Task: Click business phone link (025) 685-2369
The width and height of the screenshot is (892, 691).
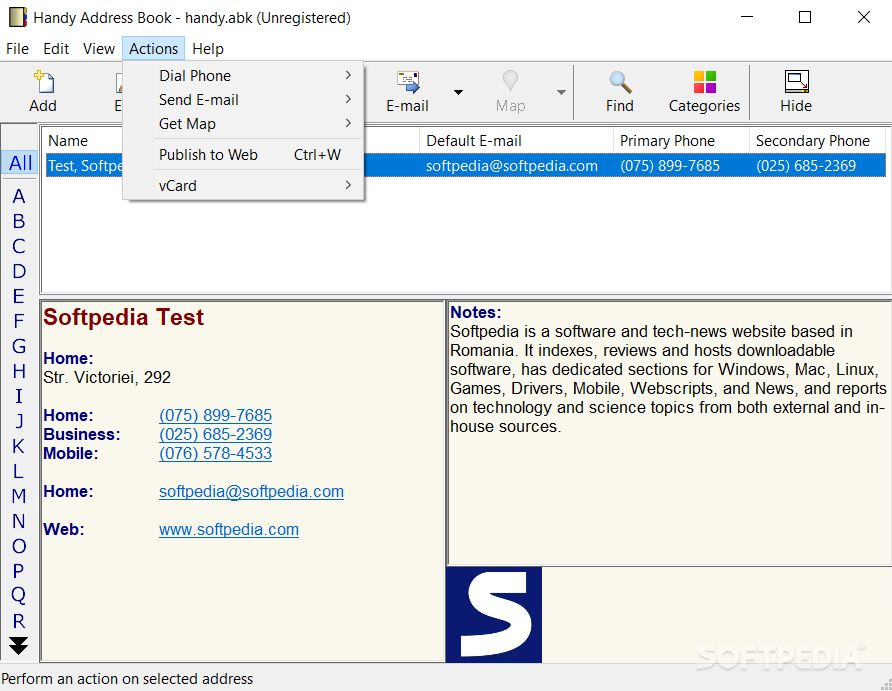Action: pyautogui.click(x=216, y=435)
